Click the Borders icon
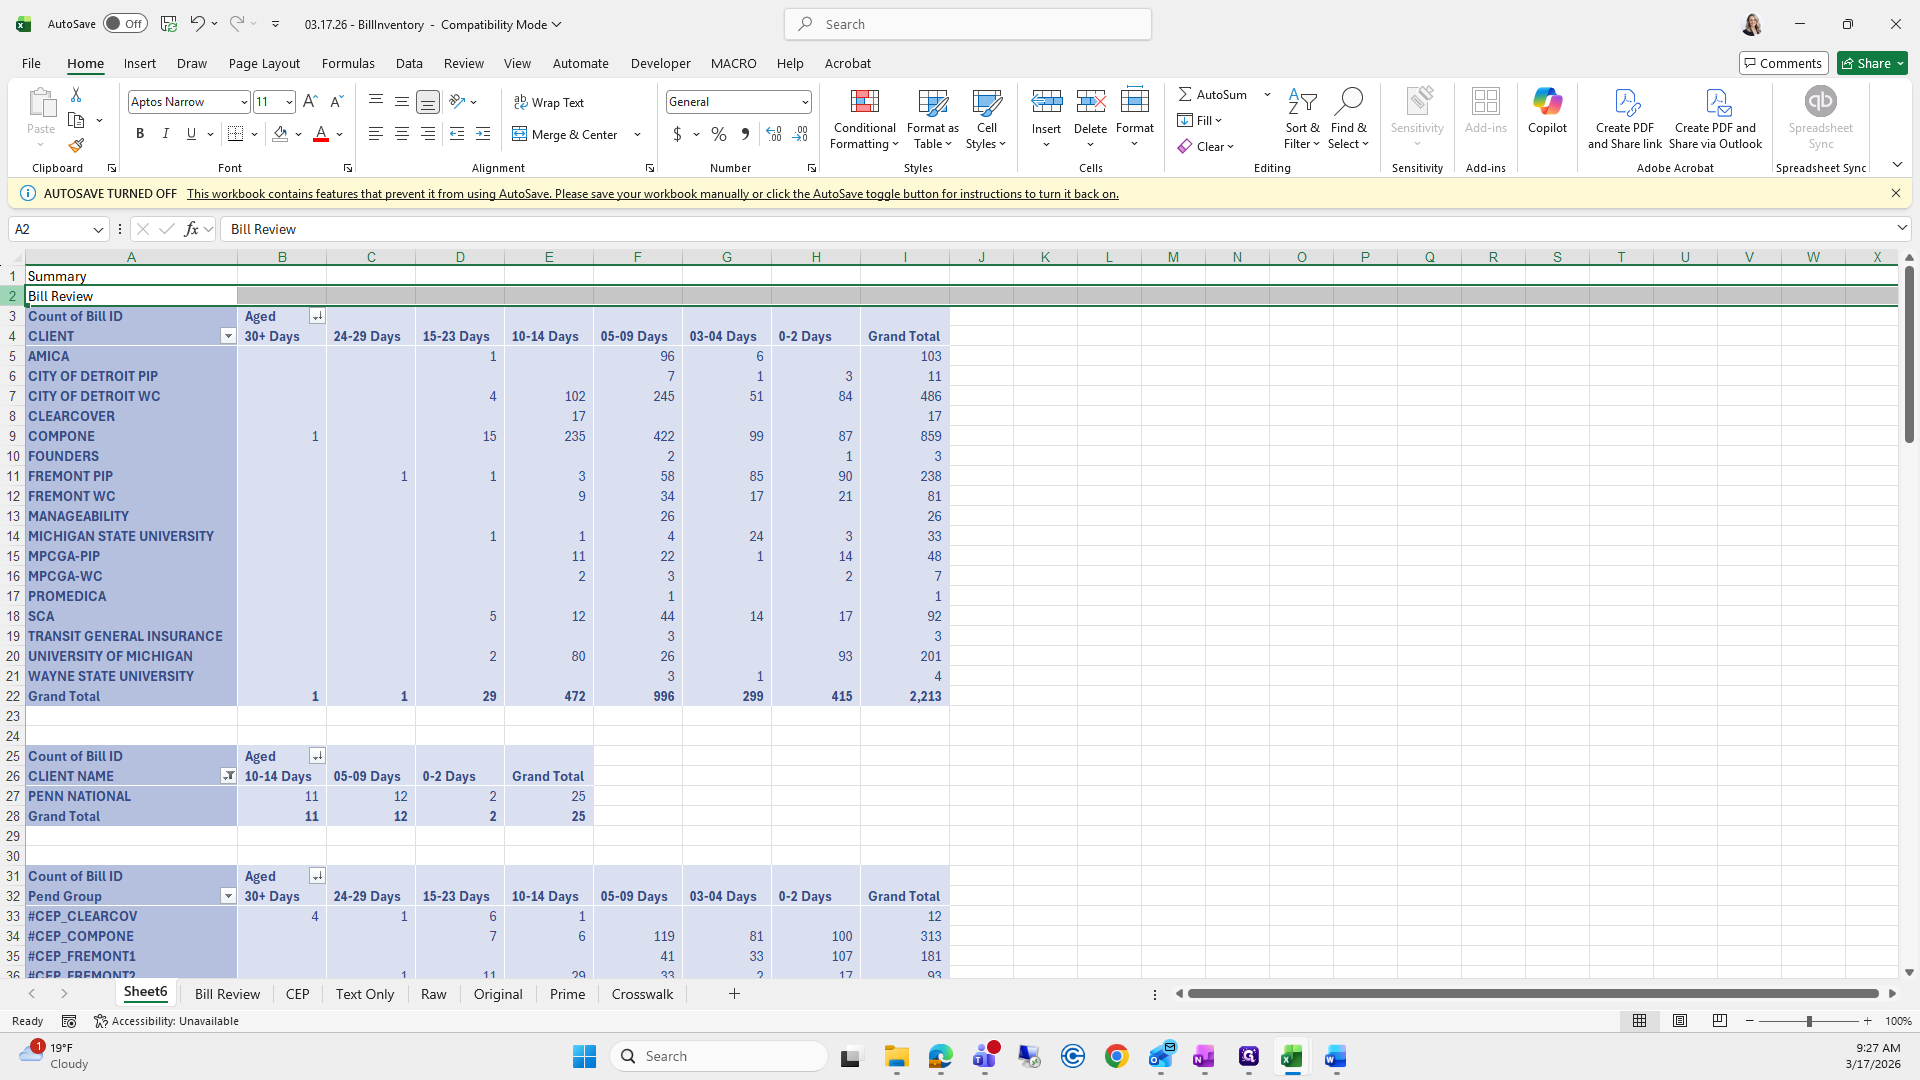Screen dimensions: 1920x1080 click(x=236, y=134)
